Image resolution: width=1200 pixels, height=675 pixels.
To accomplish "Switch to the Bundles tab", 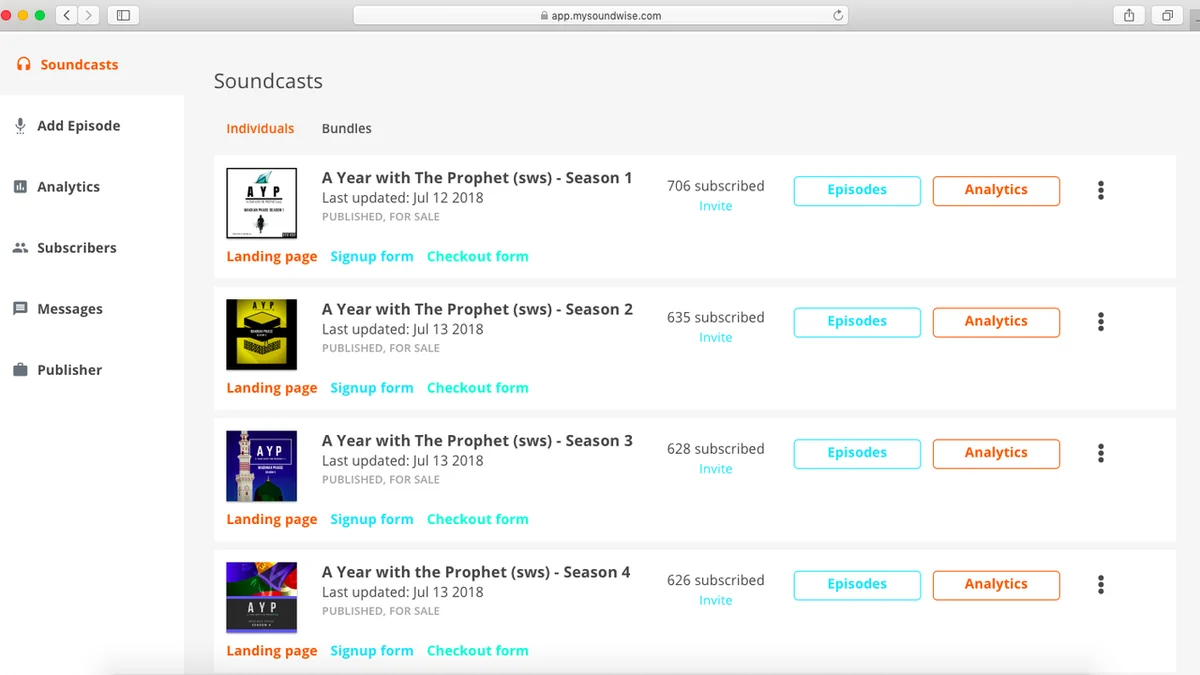I will click(x=346, y=128).
